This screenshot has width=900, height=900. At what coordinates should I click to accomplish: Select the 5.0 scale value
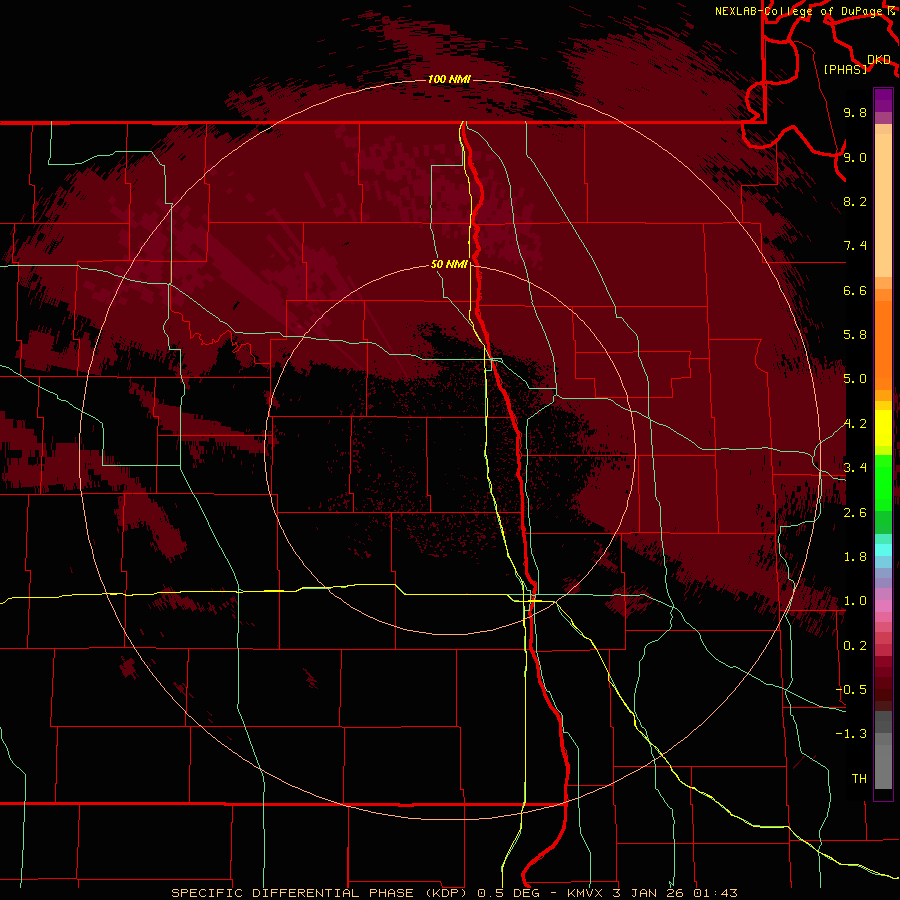[855, 379]
